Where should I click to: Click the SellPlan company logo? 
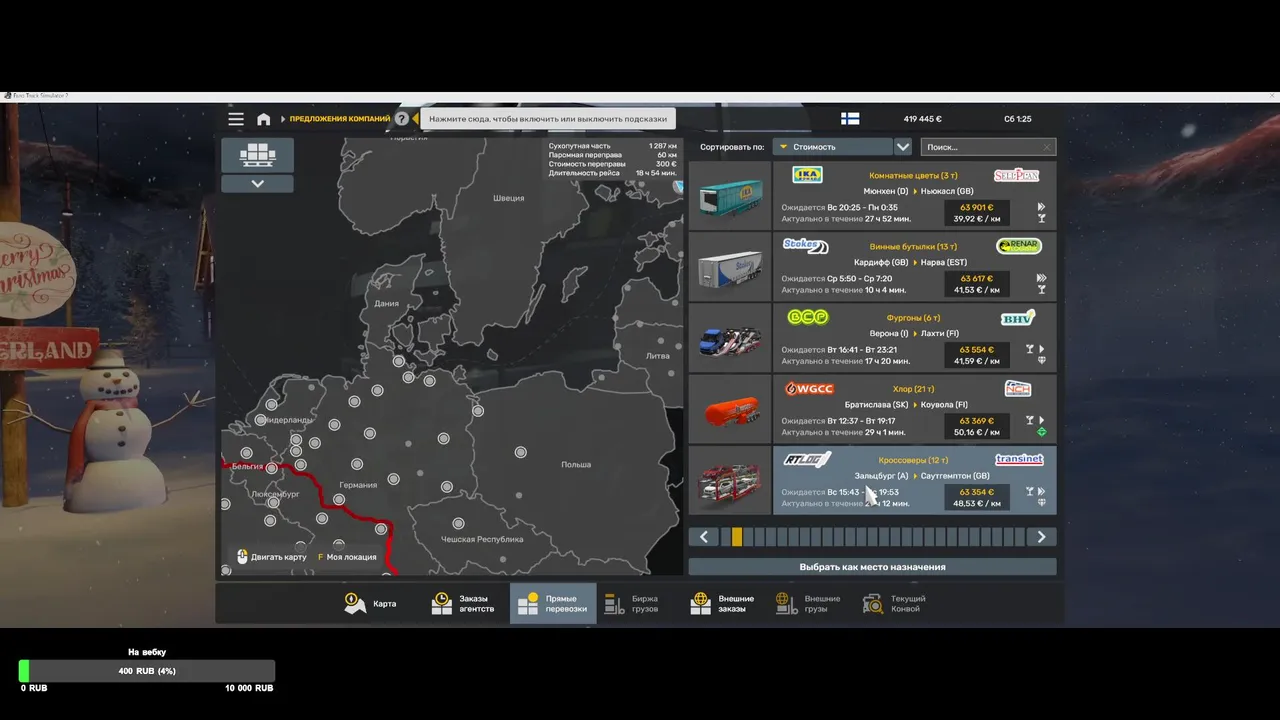pyautogui.click(x=1017, y=175)
